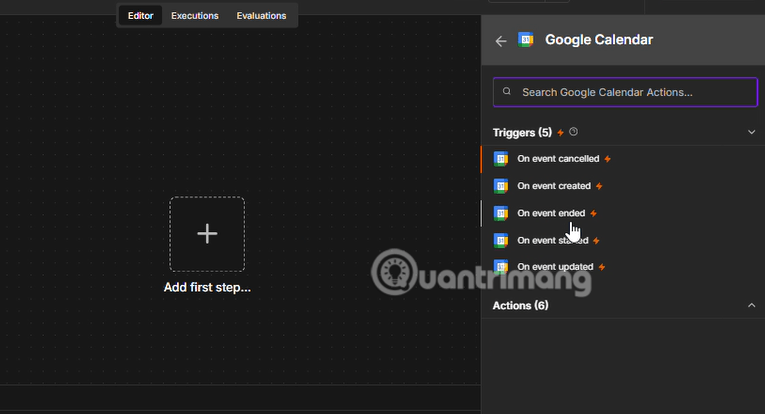Screen dimensions: 765x414
Task: Collapse the Triggers section chevron
Action: [751, 132]
